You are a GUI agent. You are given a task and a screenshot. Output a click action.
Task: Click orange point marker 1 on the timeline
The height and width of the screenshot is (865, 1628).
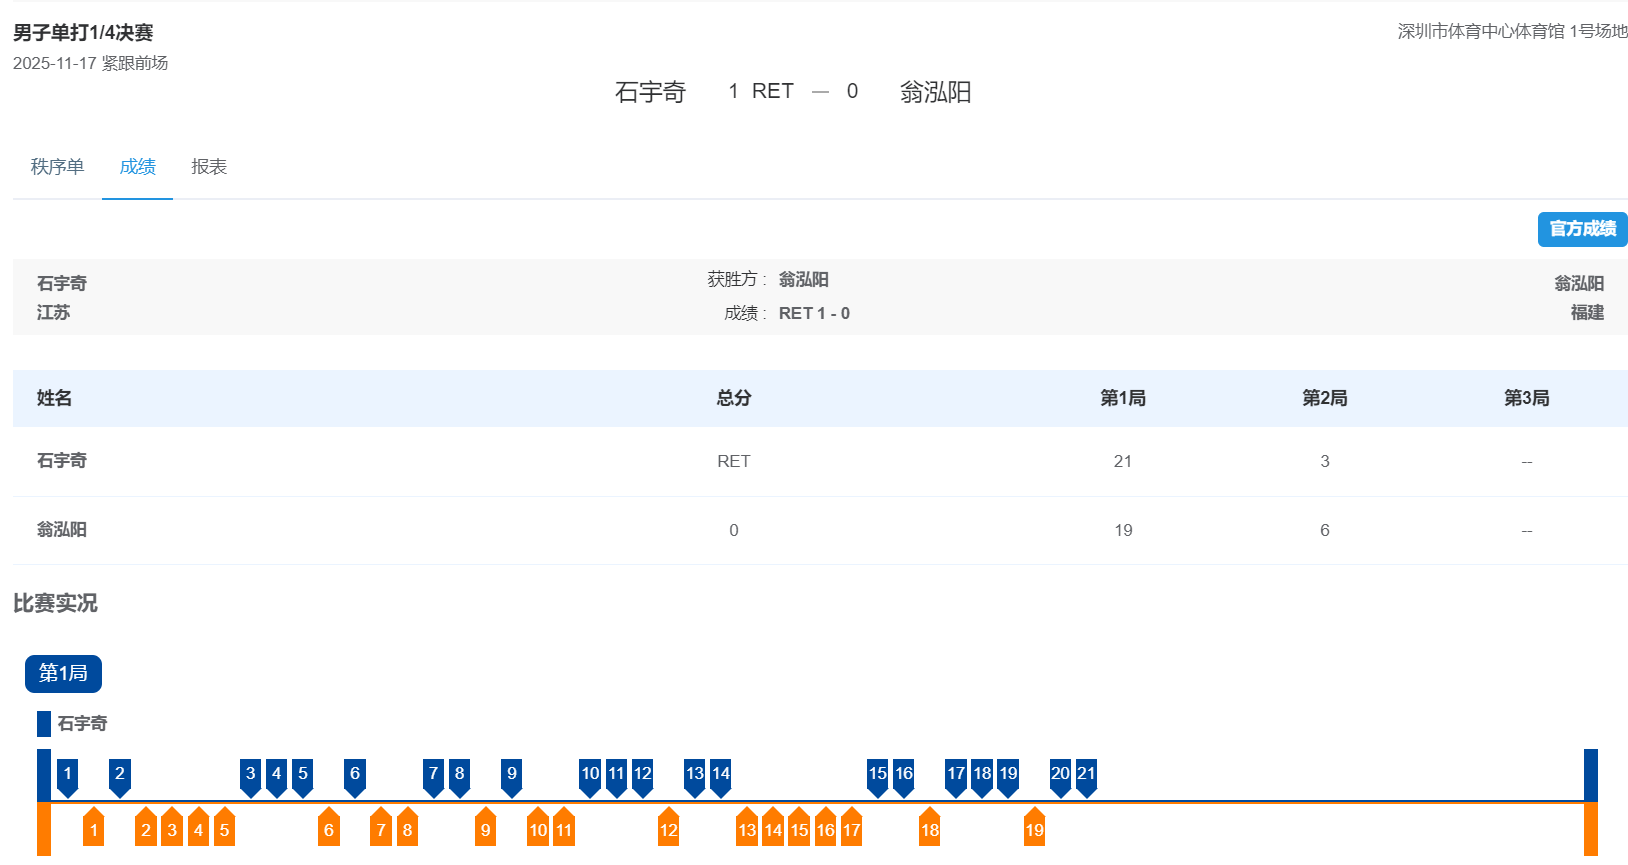94,829
